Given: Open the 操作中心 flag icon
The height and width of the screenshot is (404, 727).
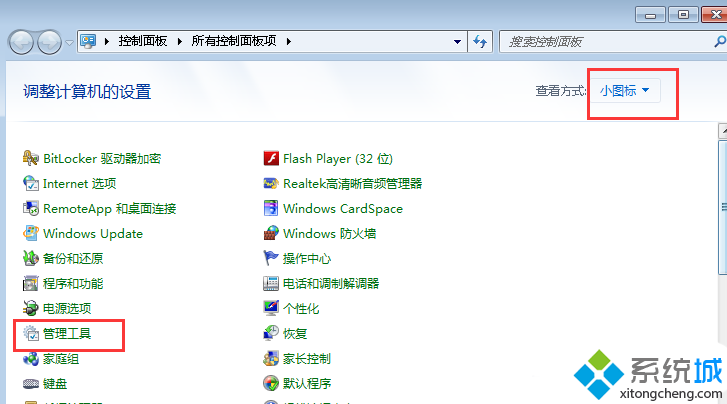Looking at the screenshot, I should (271, 258).
